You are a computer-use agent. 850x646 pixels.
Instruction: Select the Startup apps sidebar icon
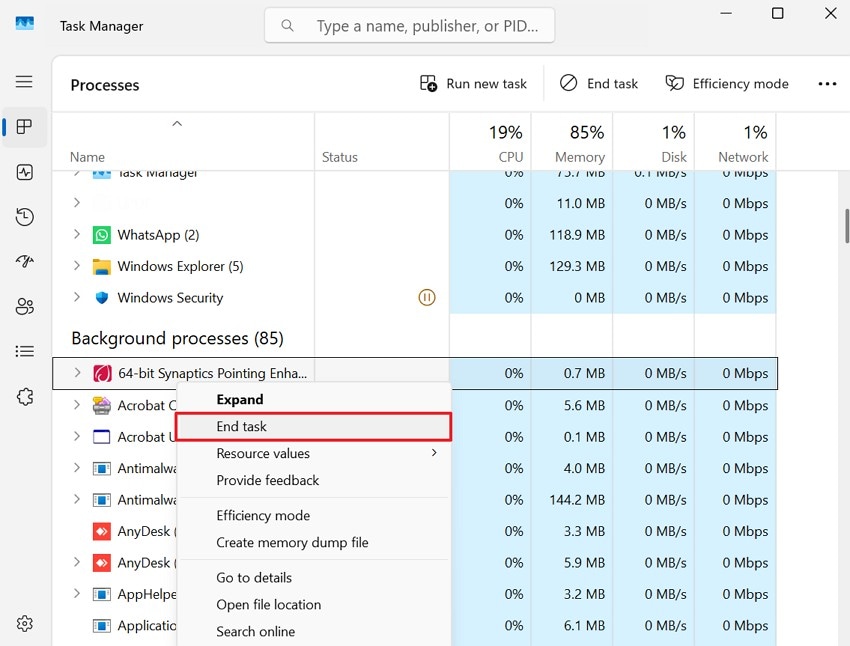pos(24,261)
